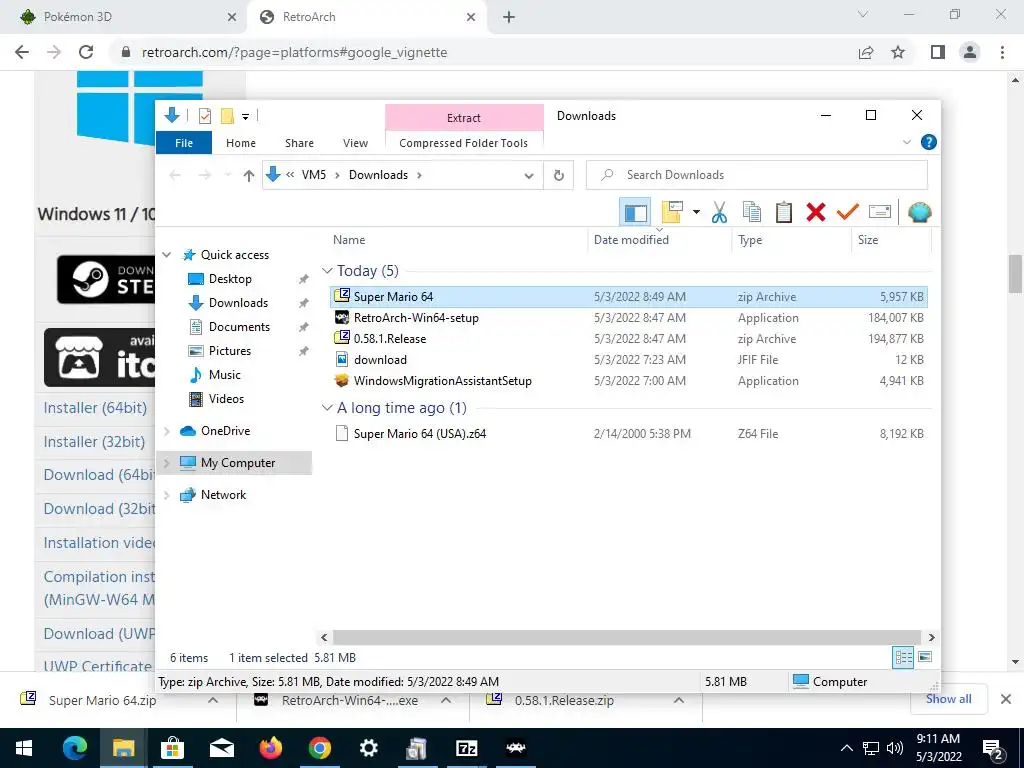Open options arrow for Super Mario 64.zip download
1024x768 pixels.
(213, 700)
